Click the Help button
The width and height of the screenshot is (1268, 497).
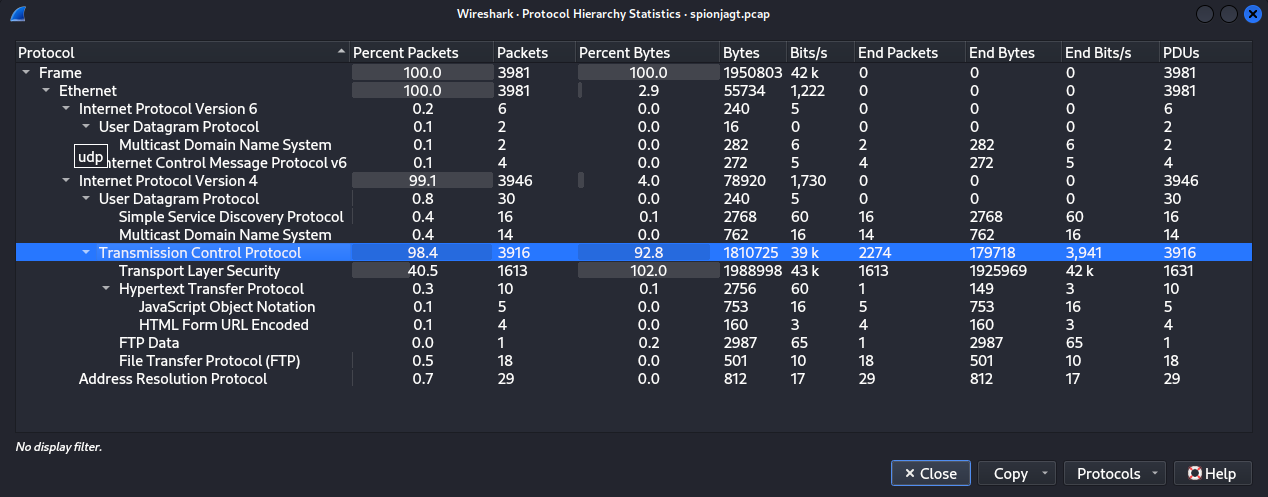1211,474
